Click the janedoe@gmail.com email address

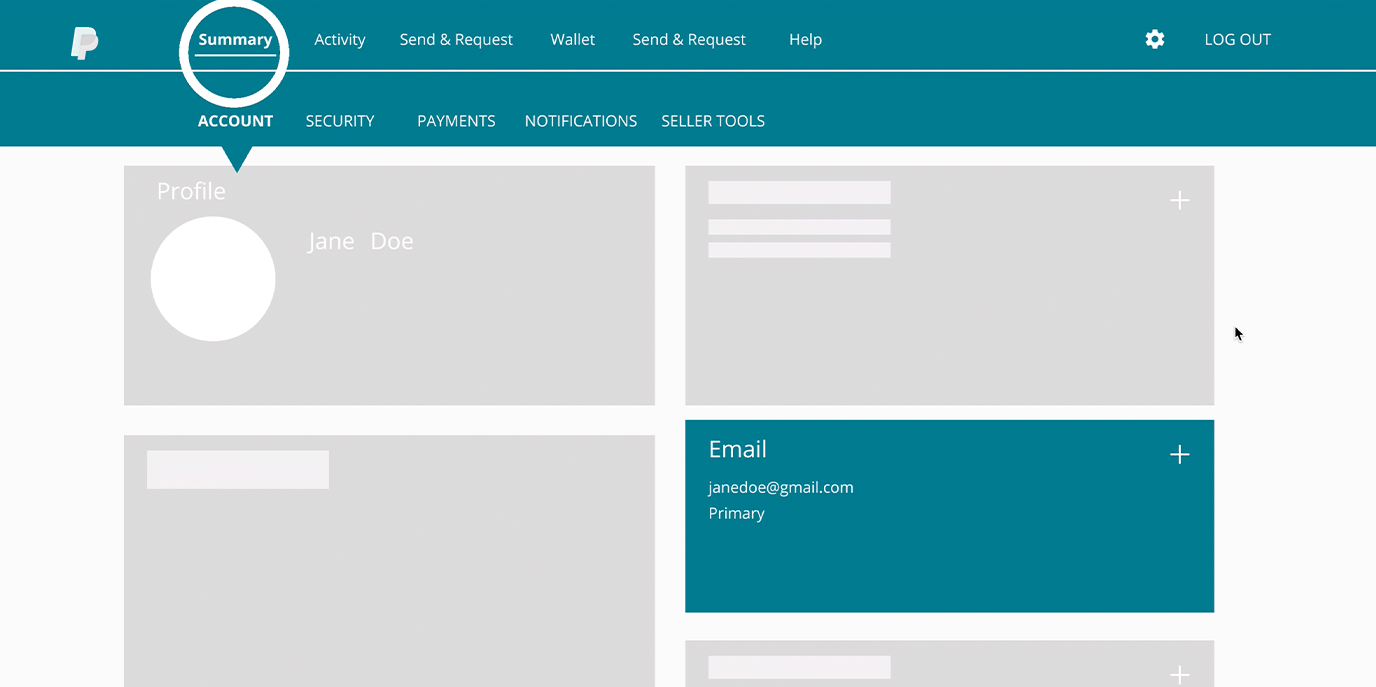tap(781, 488)
